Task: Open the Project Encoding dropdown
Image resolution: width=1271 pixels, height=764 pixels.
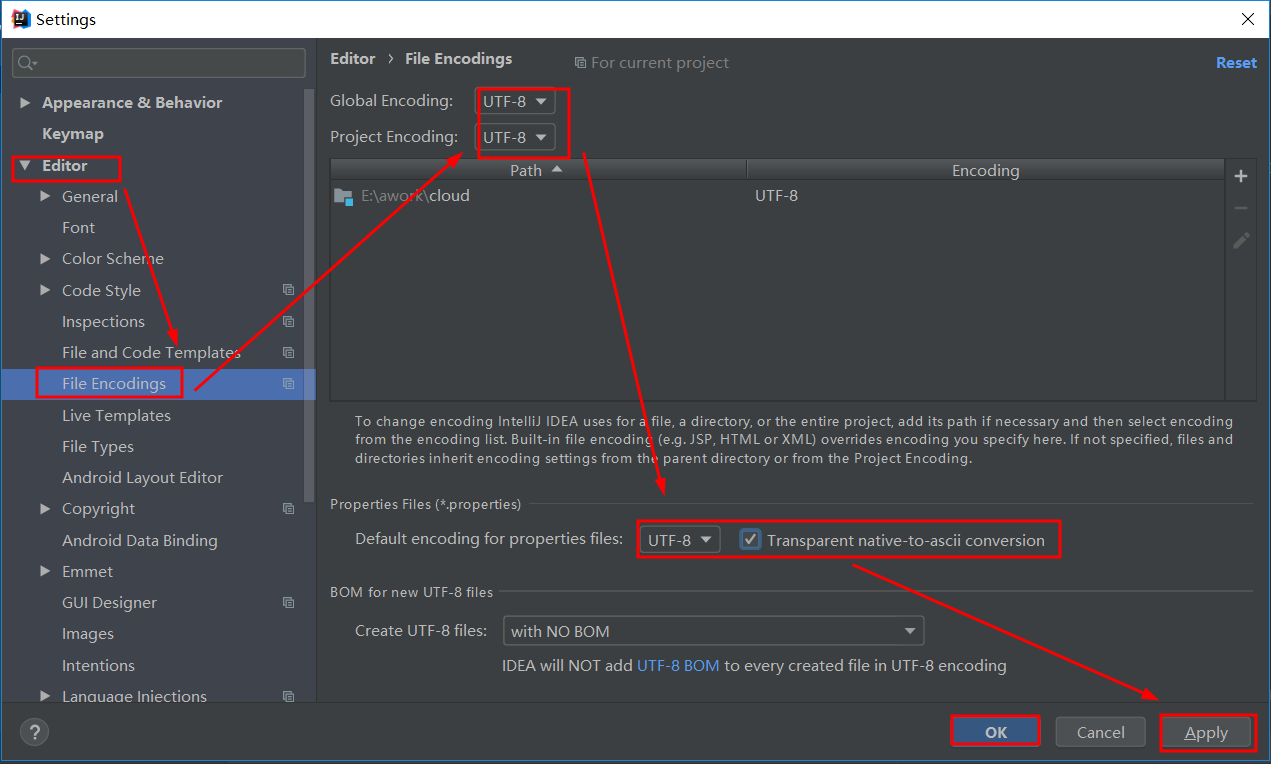Action: coord(515,137)
